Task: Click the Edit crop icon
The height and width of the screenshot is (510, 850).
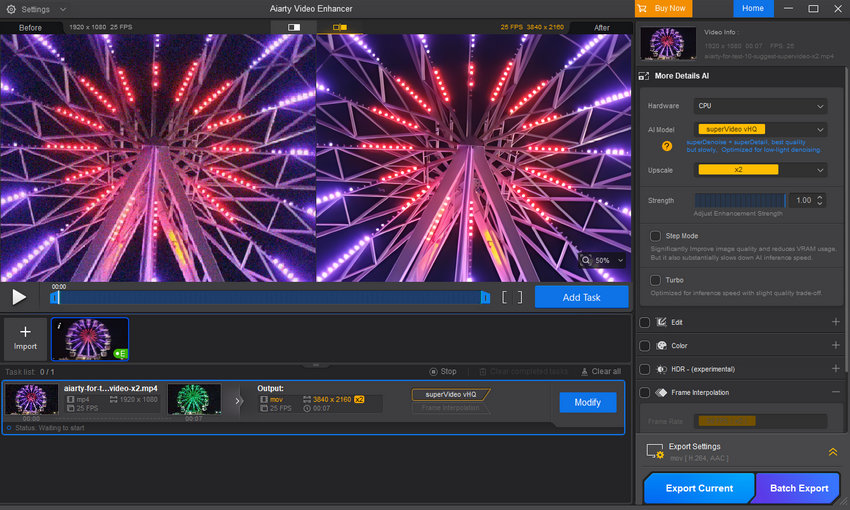Action: pyautogui.click(x=661, y=322)
